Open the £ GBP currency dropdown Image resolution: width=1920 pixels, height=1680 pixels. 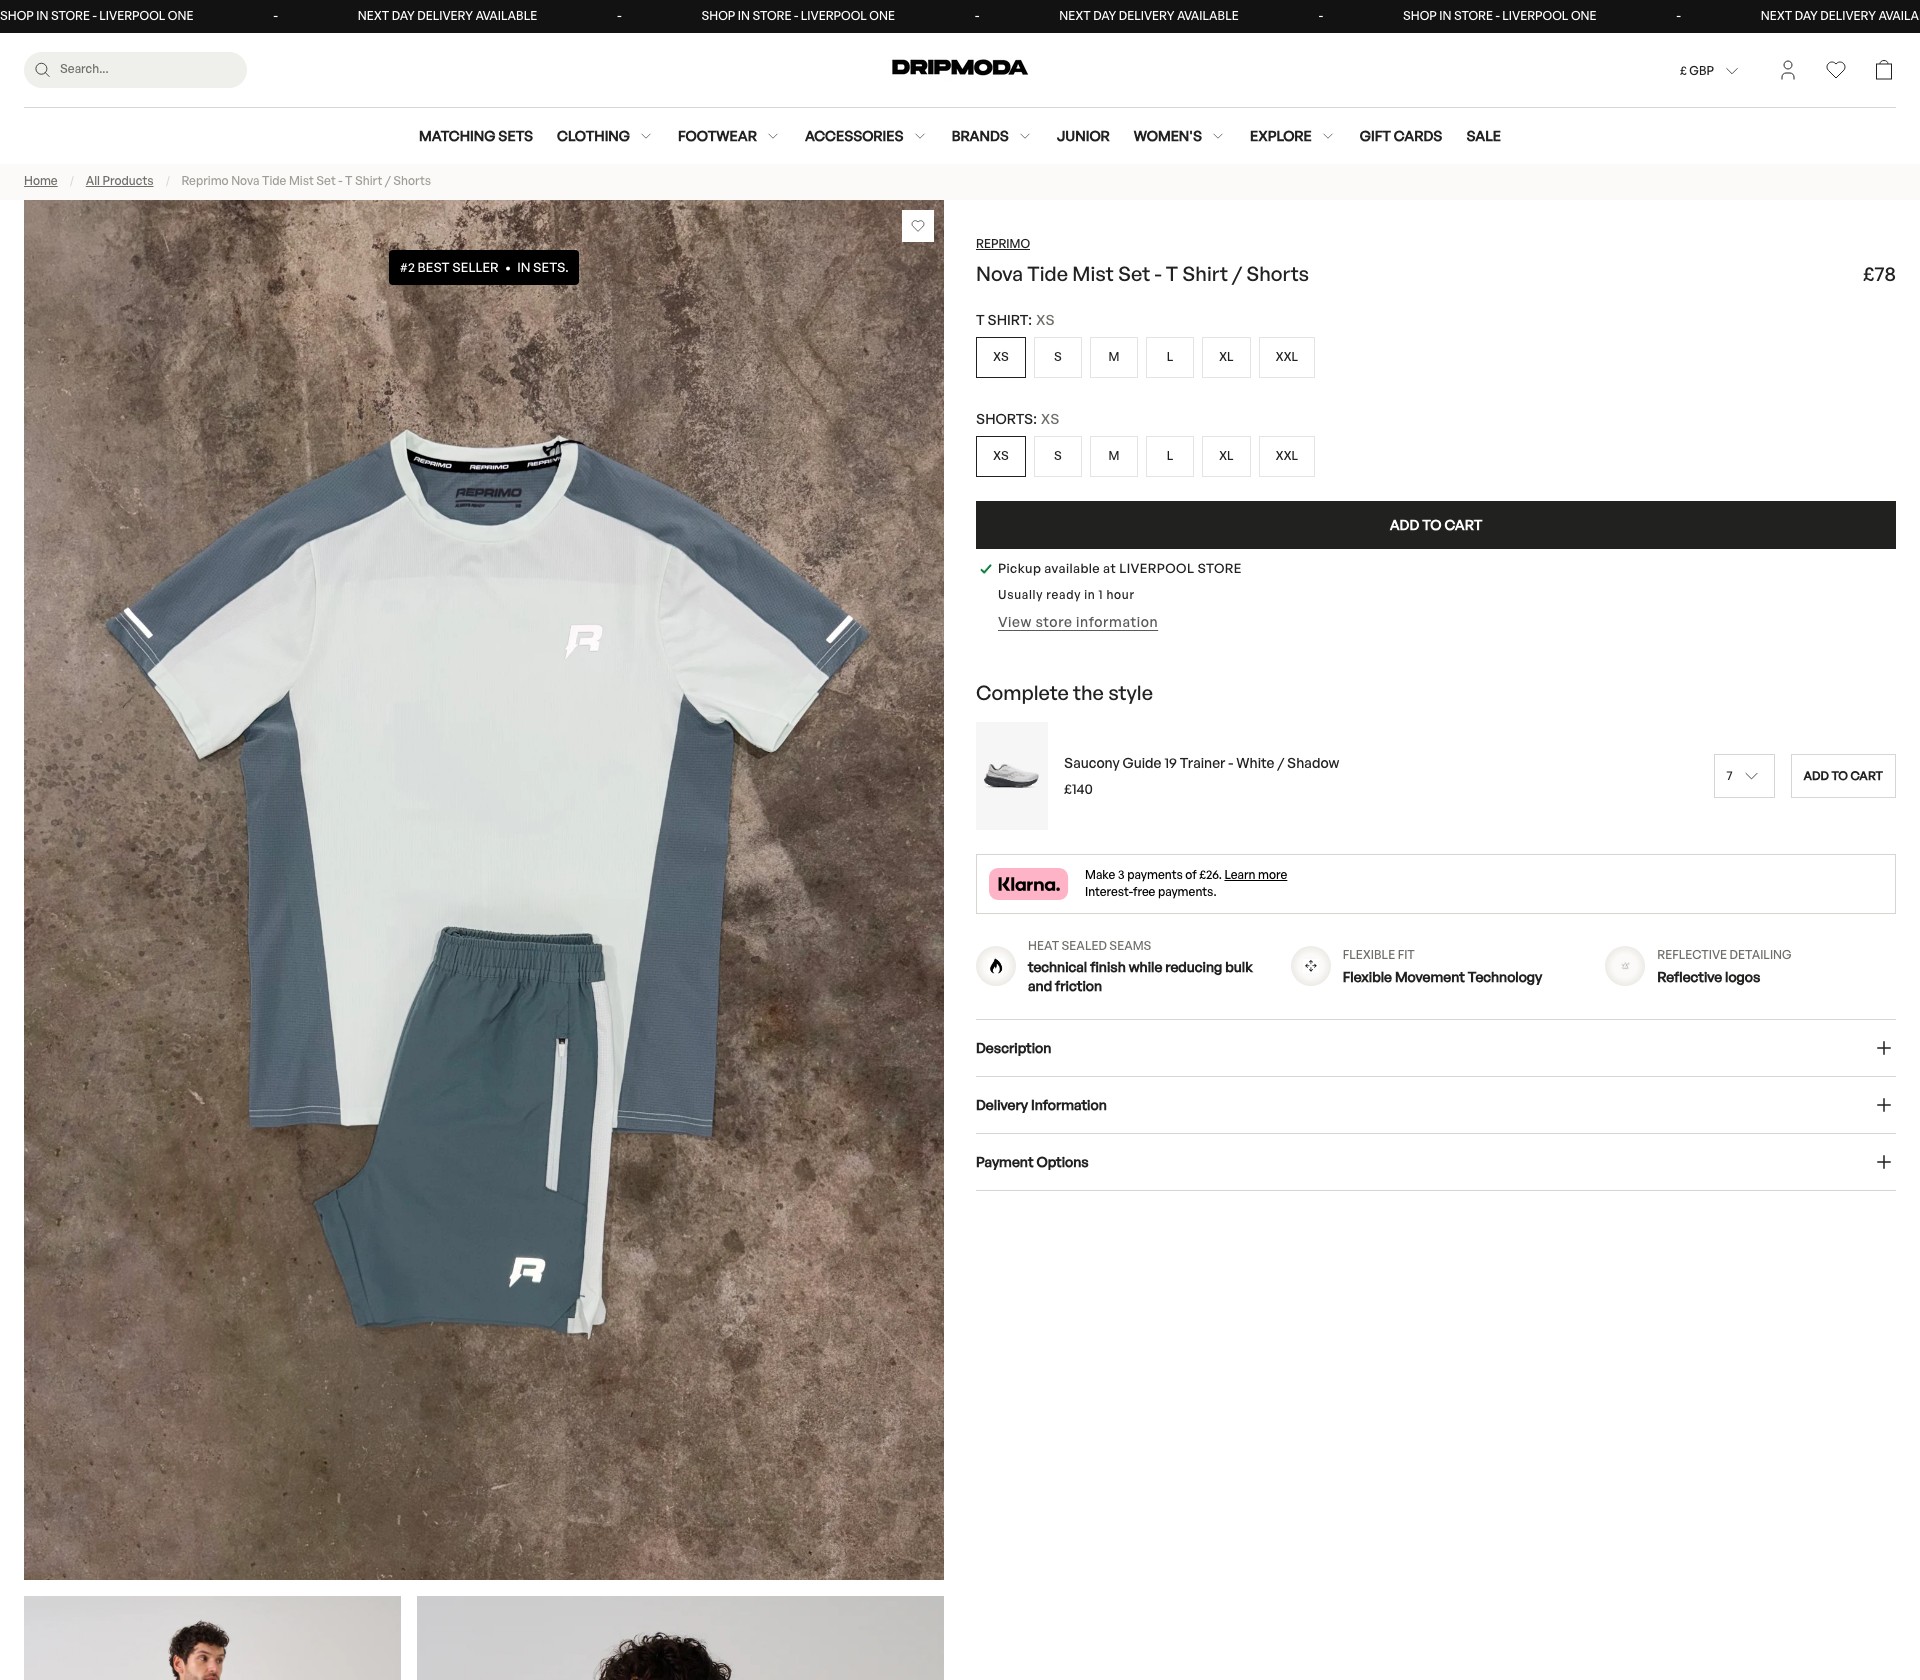coord(1708,71)
